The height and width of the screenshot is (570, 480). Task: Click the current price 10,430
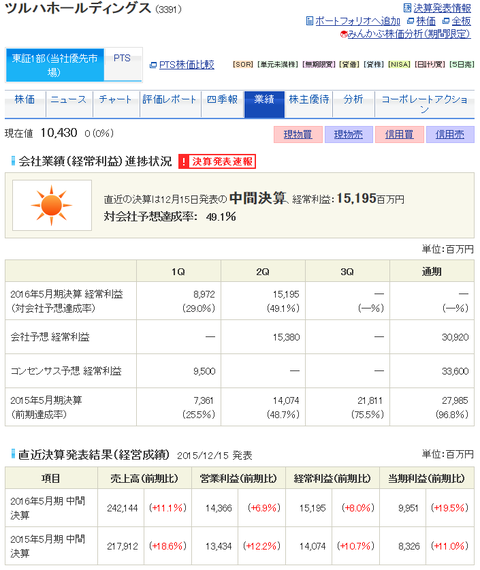tap(59, 133)
